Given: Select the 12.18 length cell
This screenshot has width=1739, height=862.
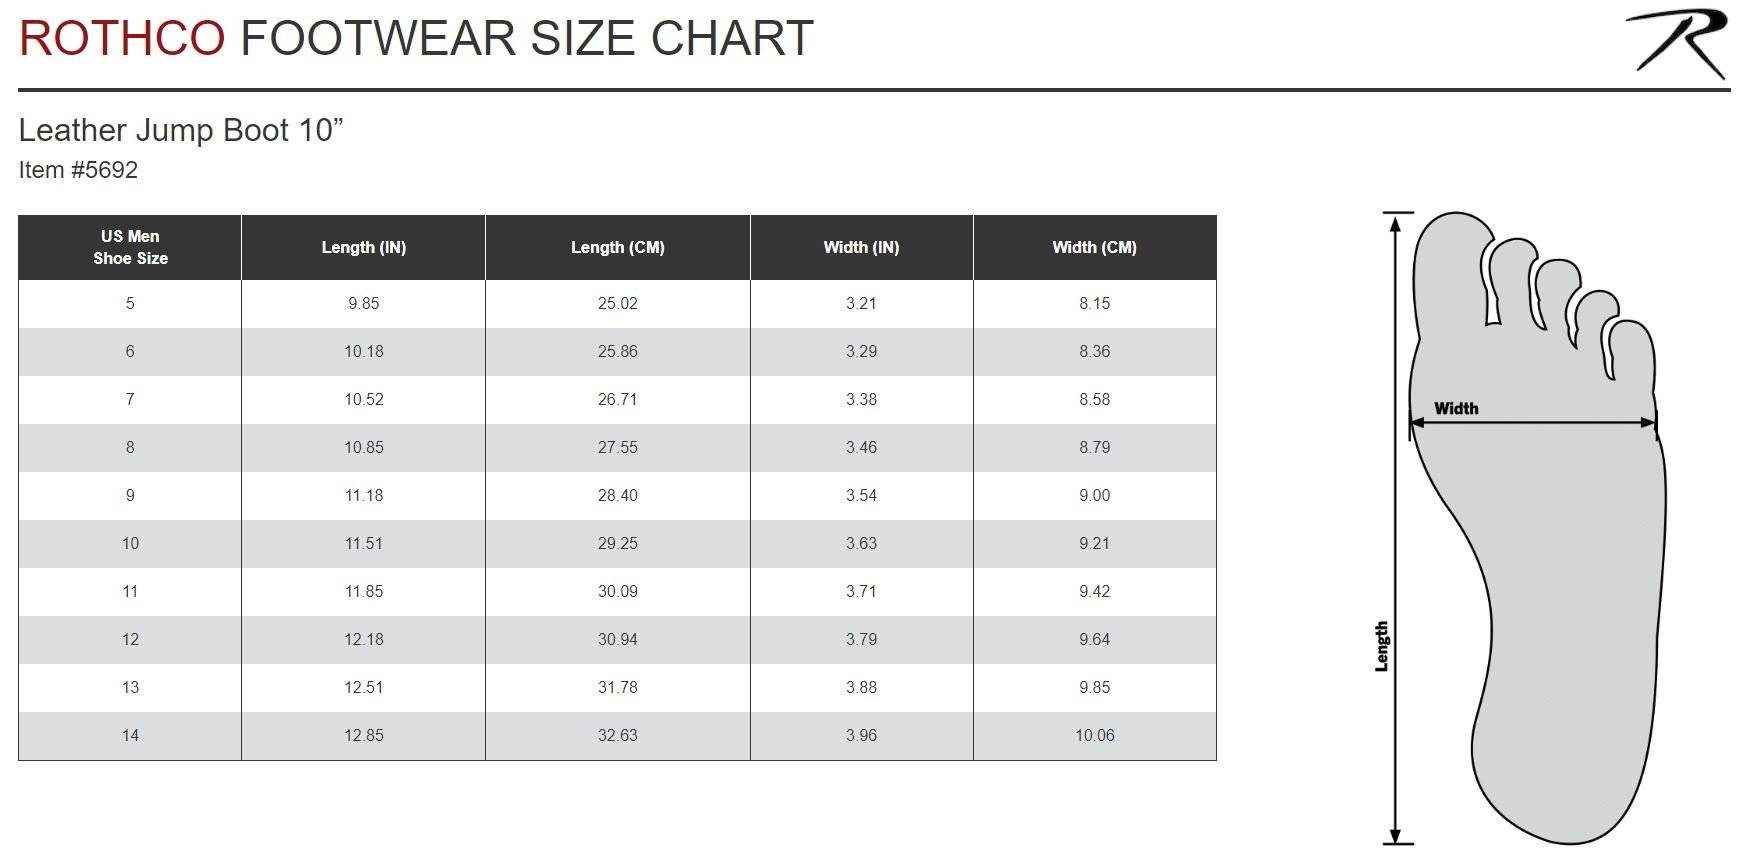Looking at the screenshot, I should (364, 639).
